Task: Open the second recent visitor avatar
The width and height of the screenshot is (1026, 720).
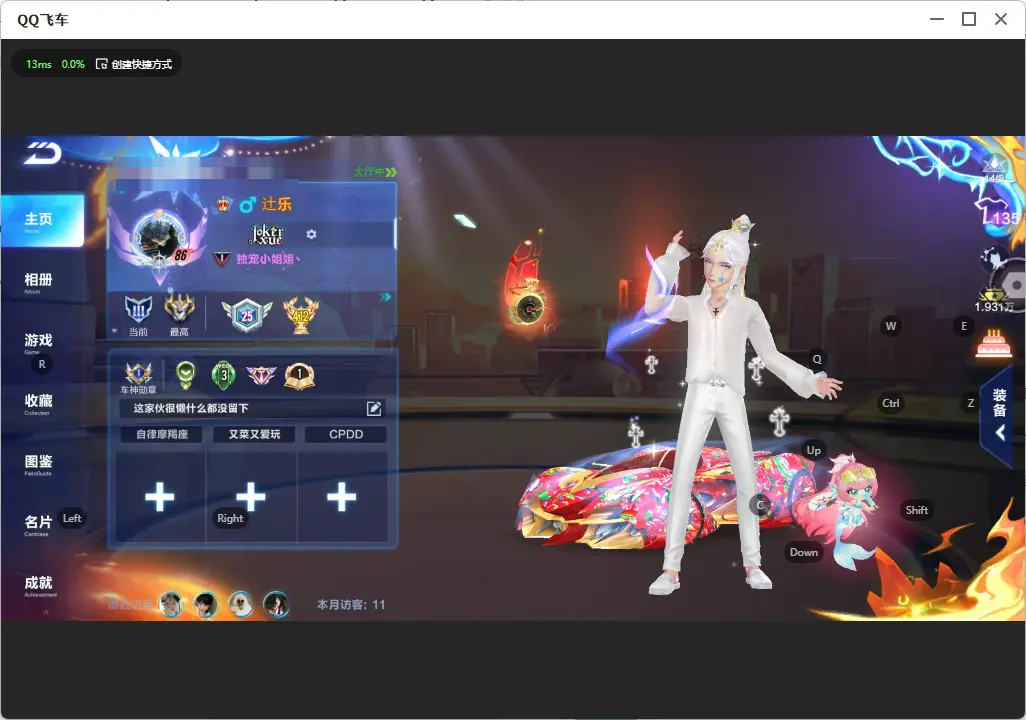Action: tap(205, 605)
